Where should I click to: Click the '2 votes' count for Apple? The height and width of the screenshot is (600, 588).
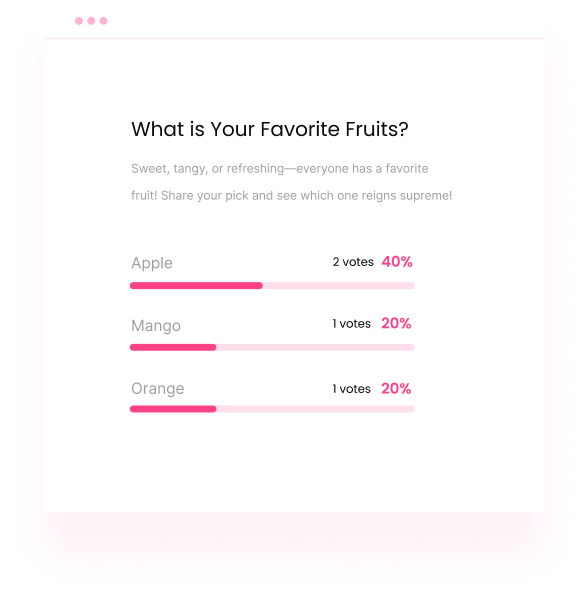coord(353,262)
